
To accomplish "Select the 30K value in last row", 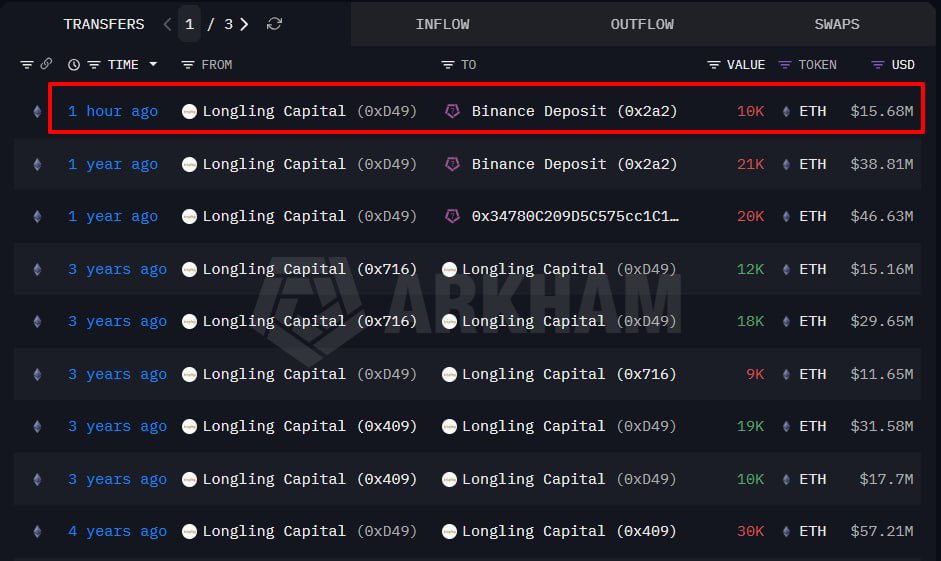I will (x=750, y=532).
